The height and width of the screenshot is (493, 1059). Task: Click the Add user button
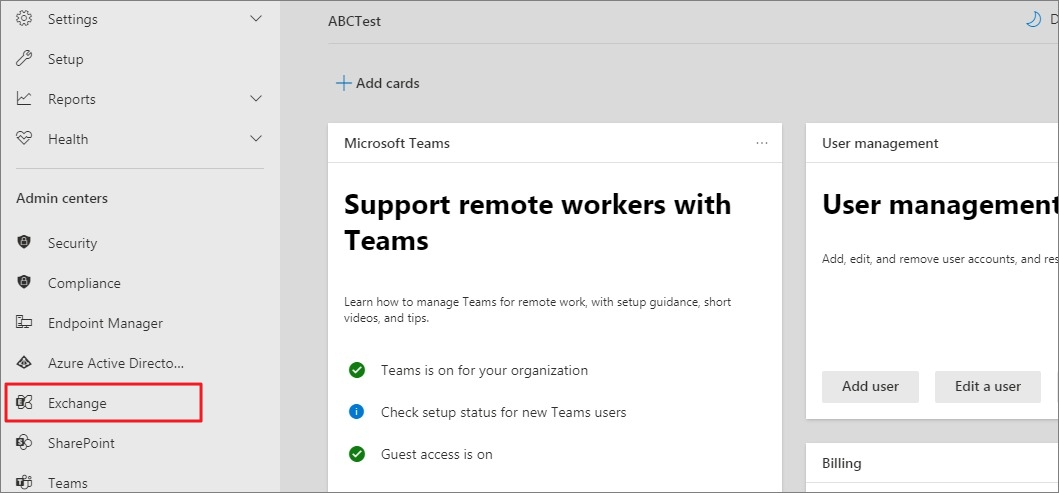[x=870, y=387]
